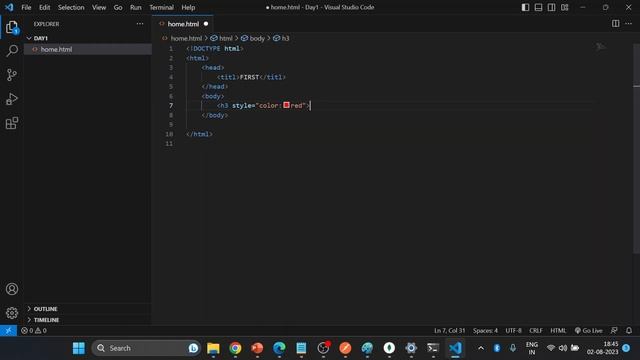Open notifications bell in status bar
Image resolution: width=640 pixels, height=360 pixels.
629,331
